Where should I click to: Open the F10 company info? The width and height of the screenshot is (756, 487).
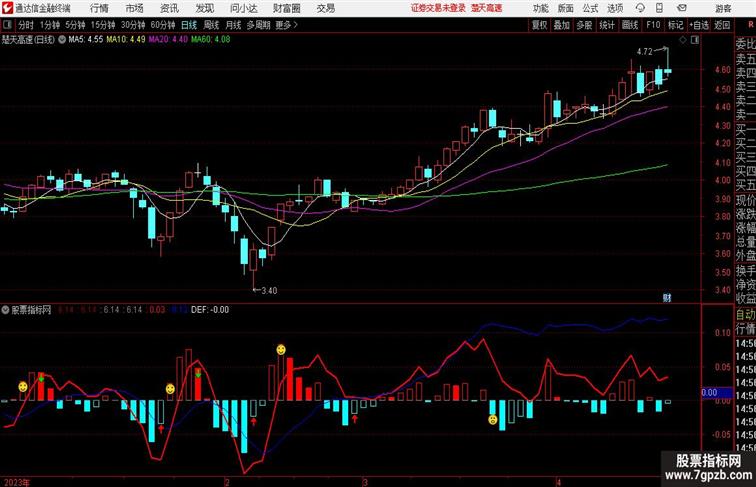tap(653, 25)
